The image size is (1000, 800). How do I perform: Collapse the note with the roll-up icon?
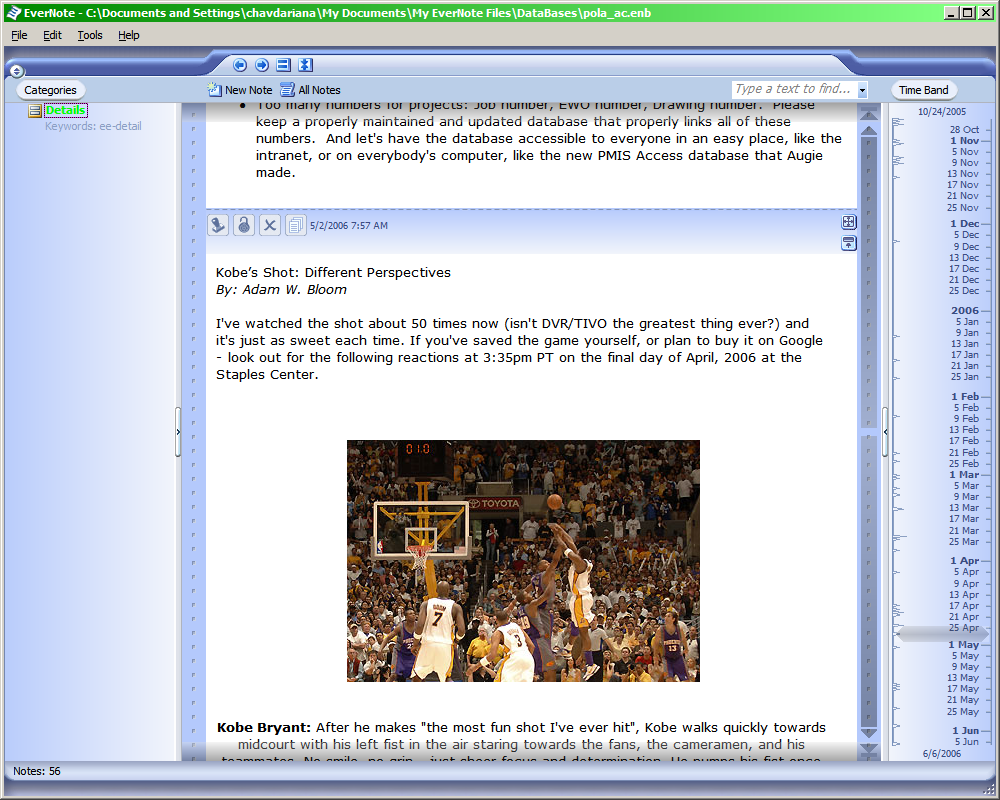tap(849, 243)
